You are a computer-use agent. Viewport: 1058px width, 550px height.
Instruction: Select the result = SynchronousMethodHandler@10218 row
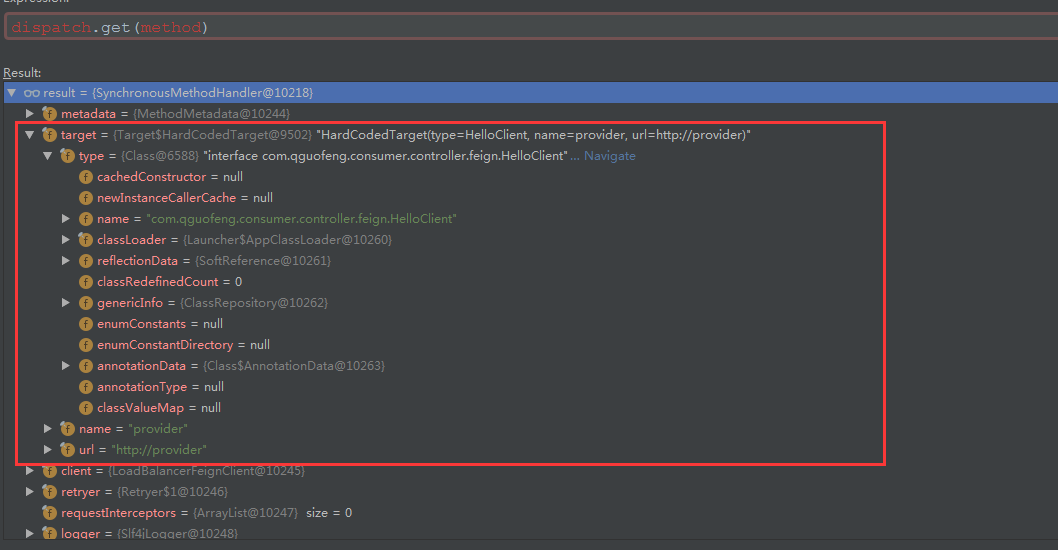[531, 92]
